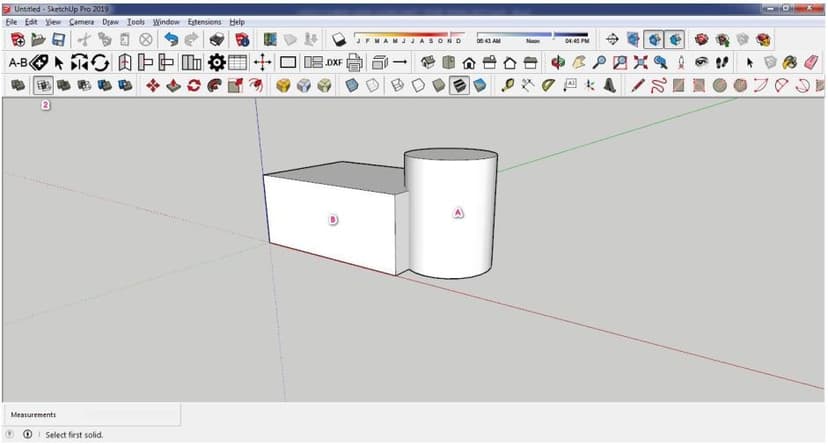
Task: Choose the Circle drawing tool
Action: [720, 85]
